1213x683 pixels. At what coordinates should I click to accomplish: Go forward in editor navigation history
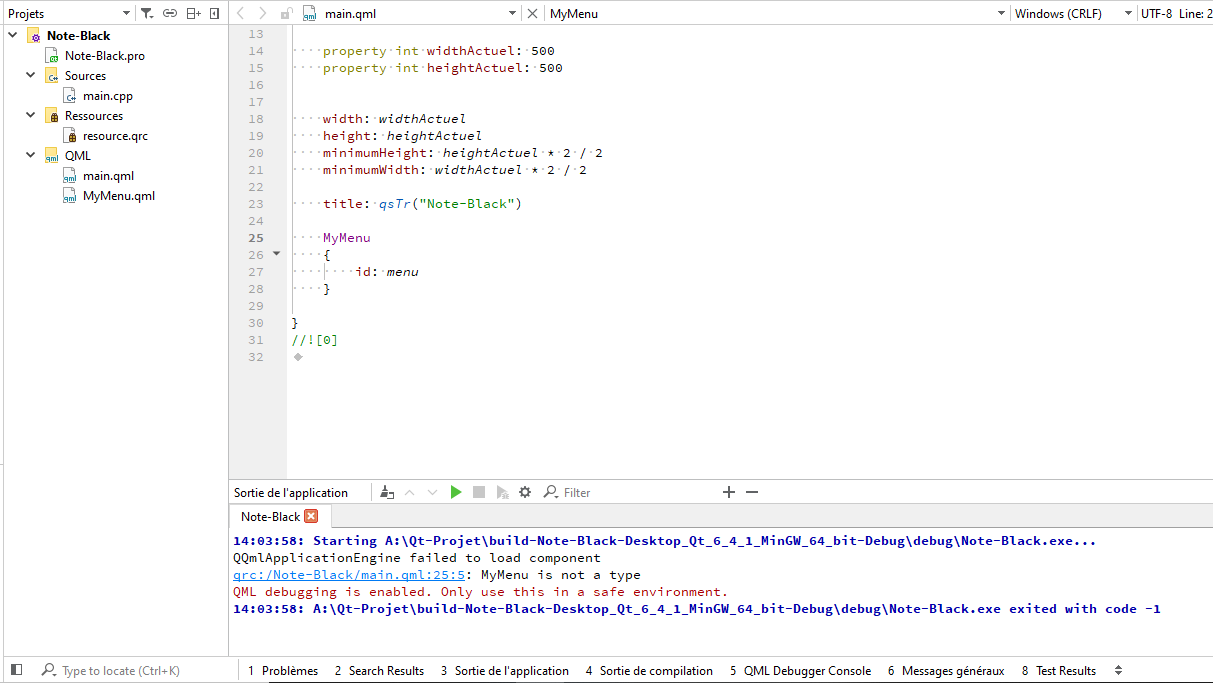coord(263,13)
